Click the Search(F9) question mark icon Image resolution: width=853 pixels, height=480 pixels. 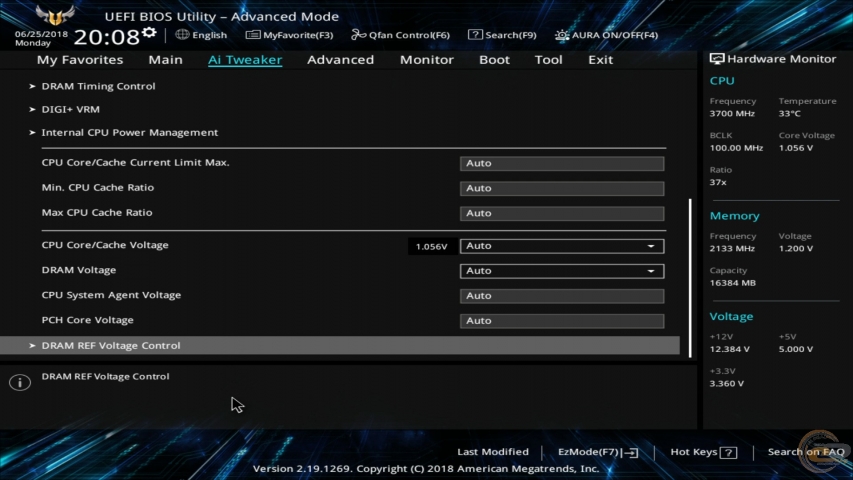coord(475,35)
